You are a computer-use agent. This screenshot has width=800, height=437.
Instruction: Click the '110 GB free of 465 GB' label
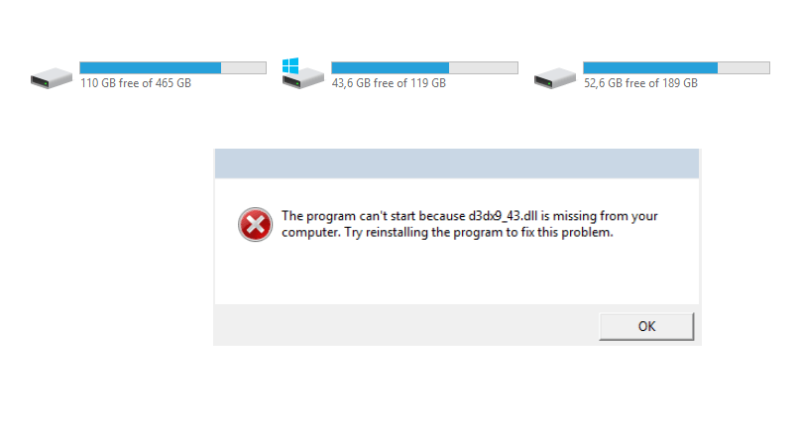point(136,83)
